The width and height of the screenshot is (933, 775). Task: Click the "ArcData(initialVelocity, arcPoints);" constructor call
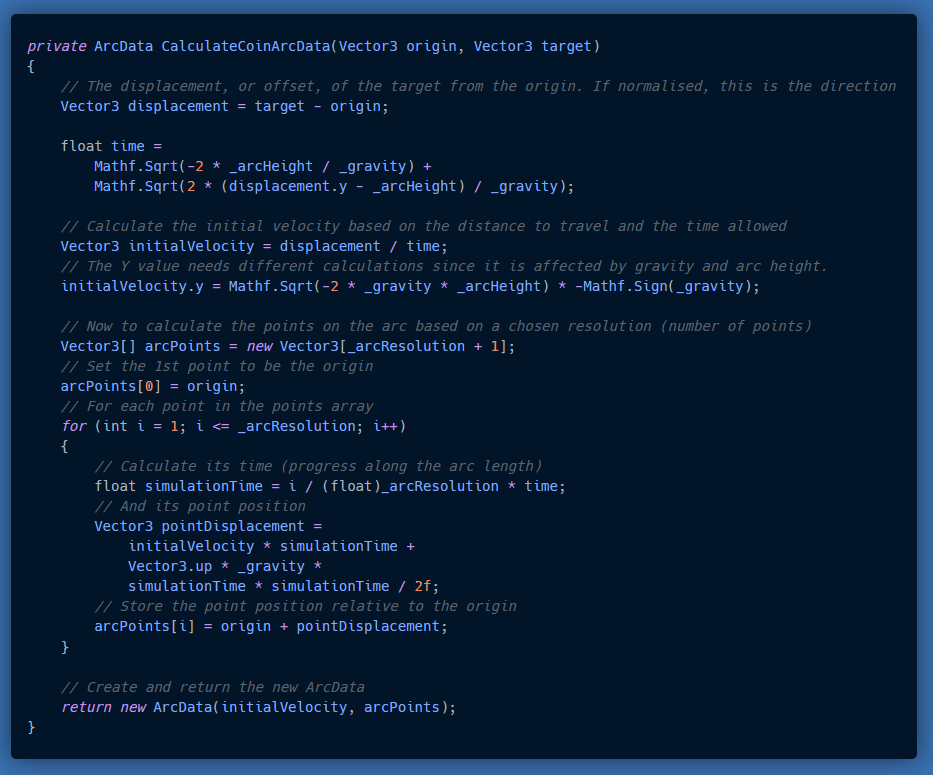click(305, 708)
